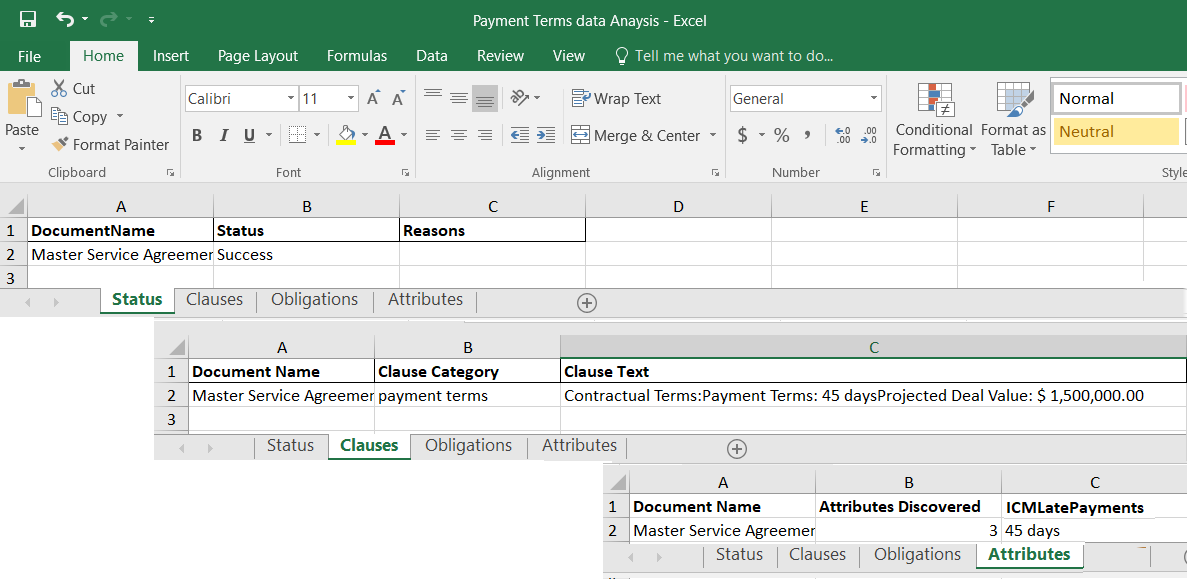
Task: Click the Cut scissors icon
Action: pos(59,88)
